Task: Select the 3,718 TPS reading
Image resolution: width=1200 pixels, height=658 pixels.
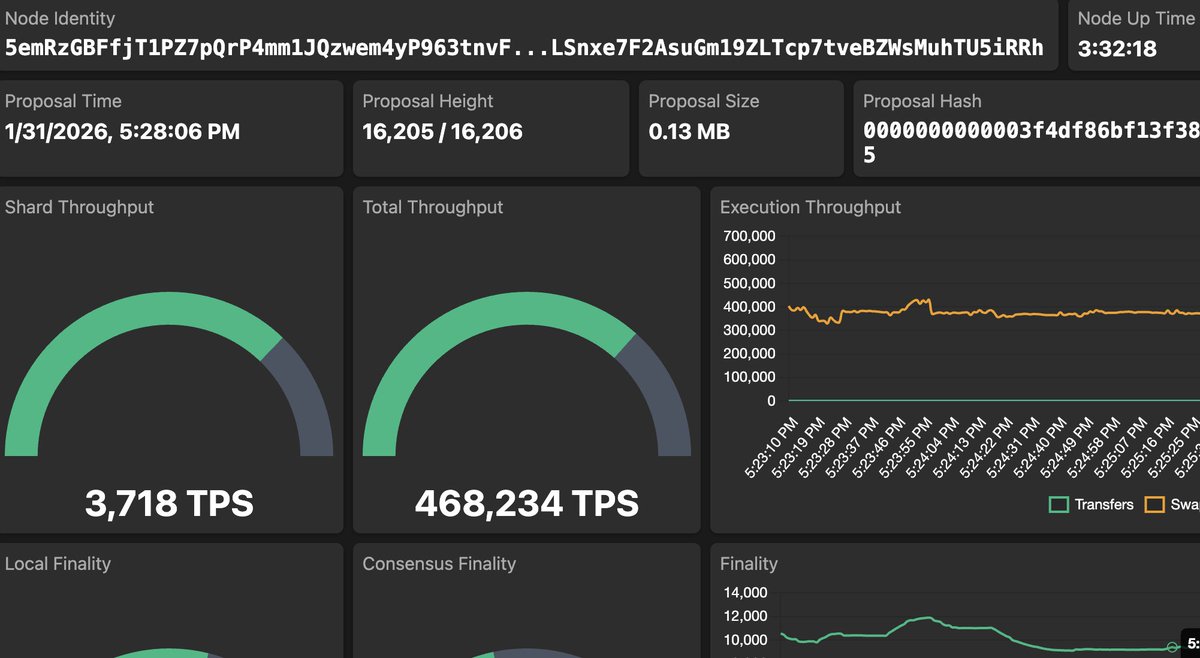Action: click(x=169, y=503)
